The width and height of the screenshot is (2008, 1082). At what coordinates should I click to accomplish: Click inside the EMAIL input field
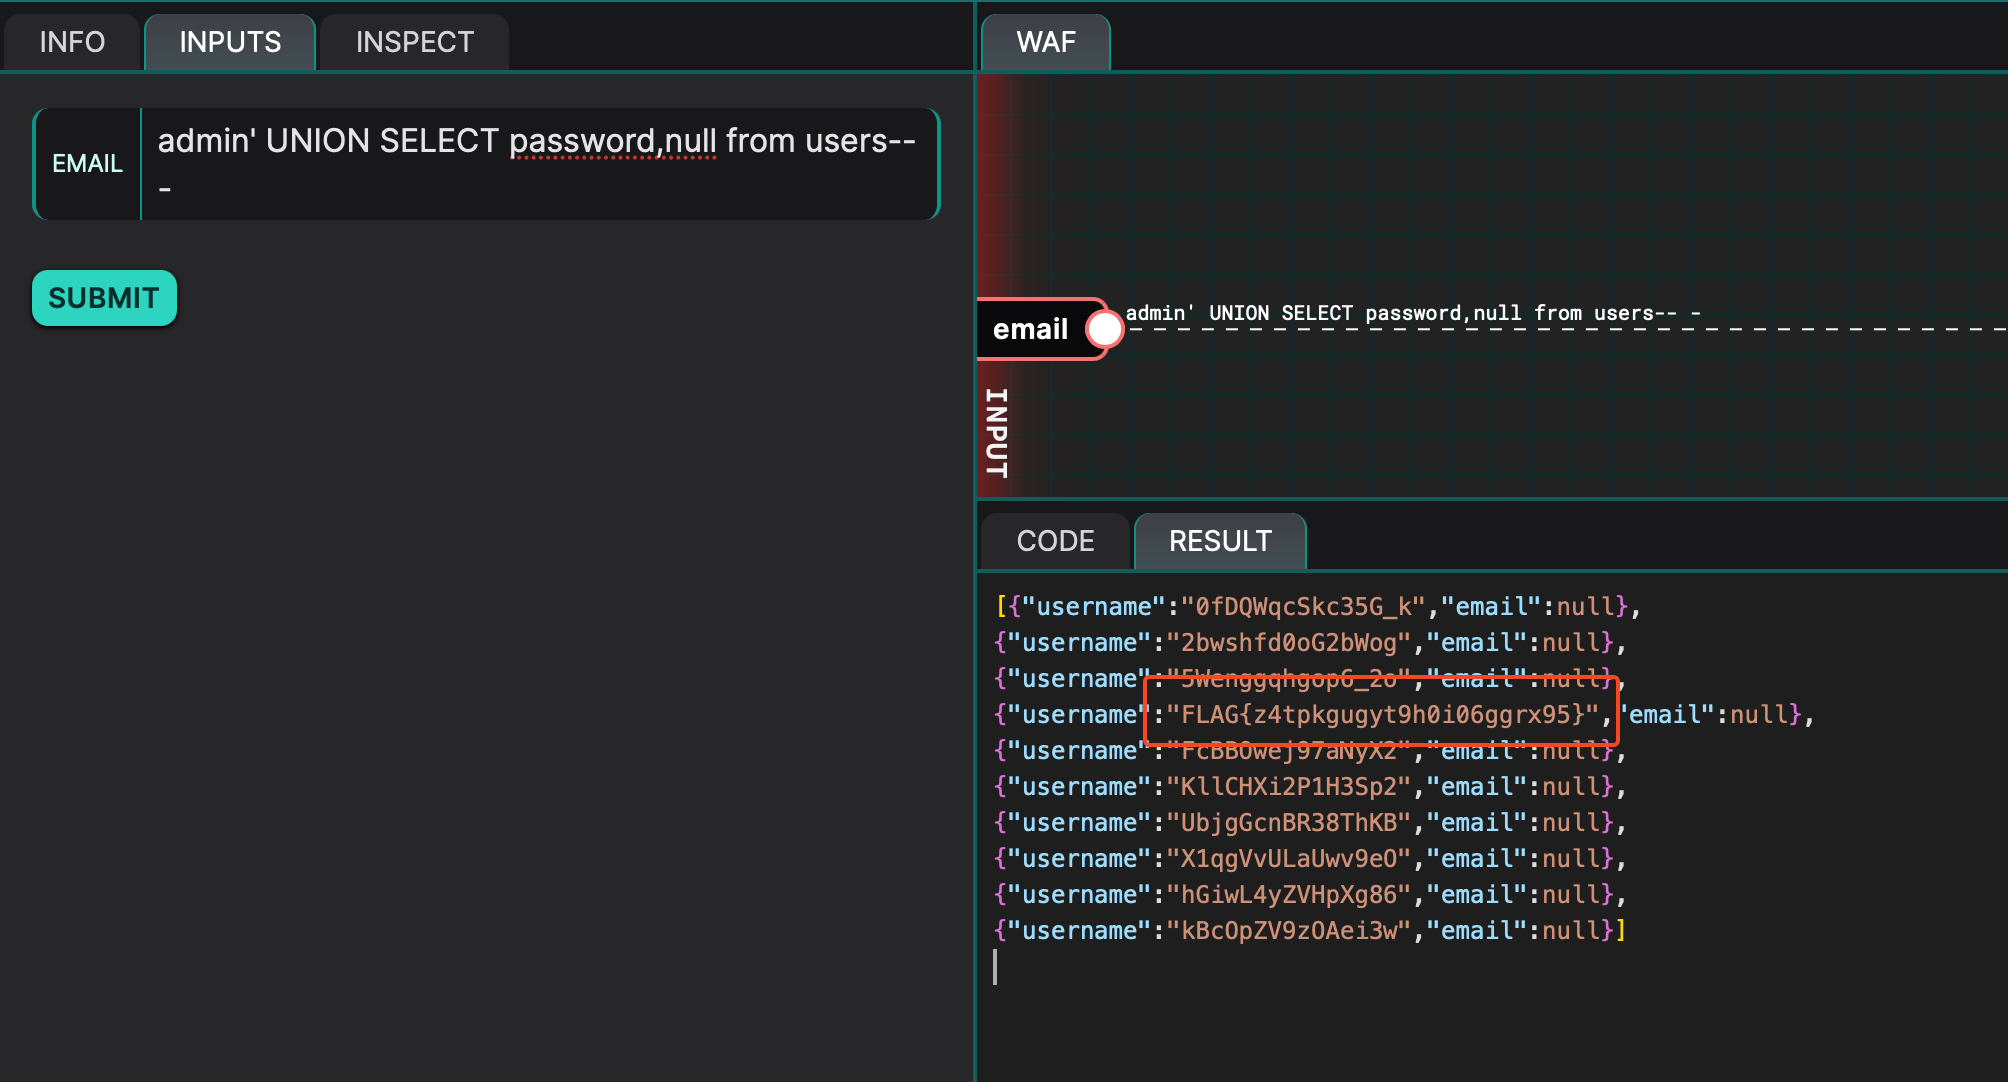pyautogui.click(x=538, y=163)
